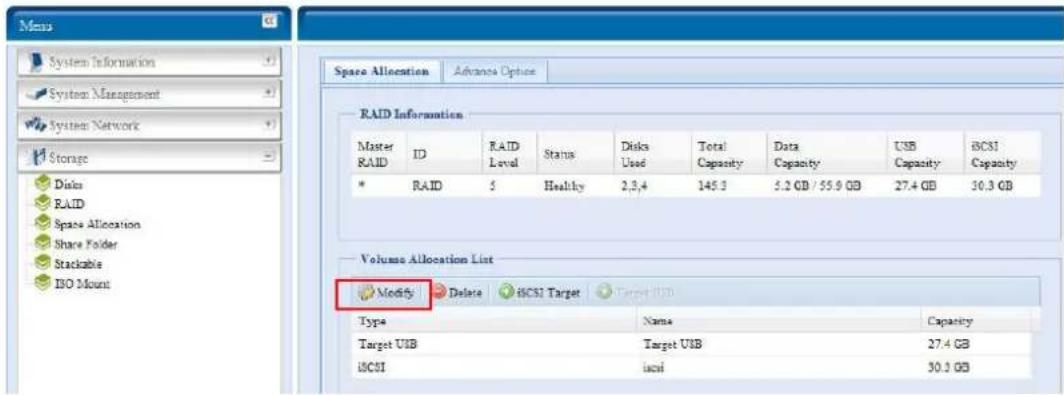Click the ISO Mount tree icon
Viewport: 1064px width, 395px height.
pos(43,282)
